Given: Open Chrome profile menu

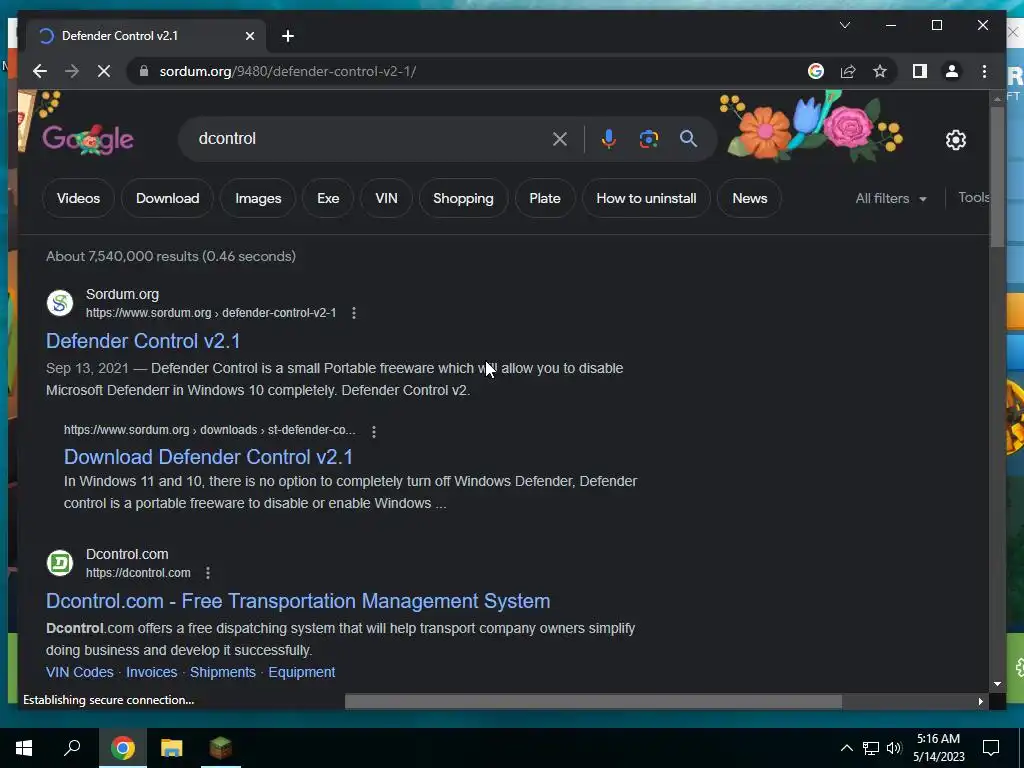Looking at the screenshot, I should tap(952, 71).
